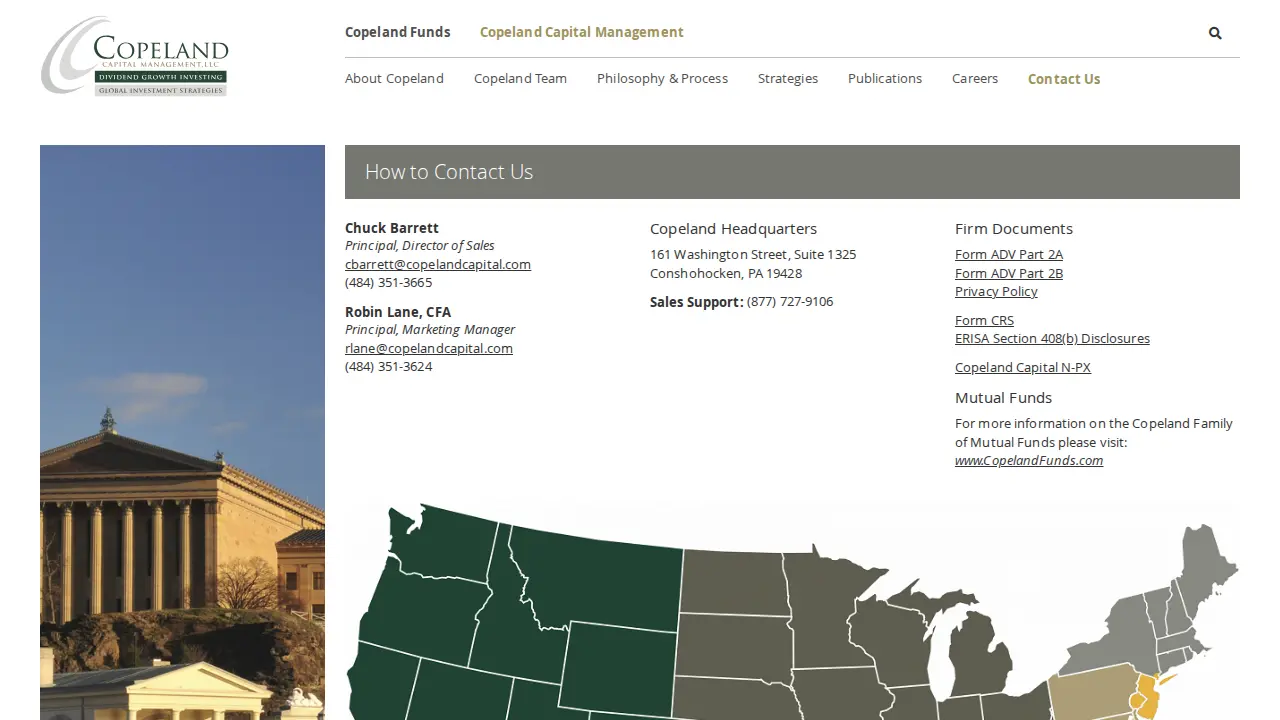The width and height of the screenshot is (1280, 720).
Task: Click the Robin Lane phone number (484) 351-3624
Action: click(389, 366)
